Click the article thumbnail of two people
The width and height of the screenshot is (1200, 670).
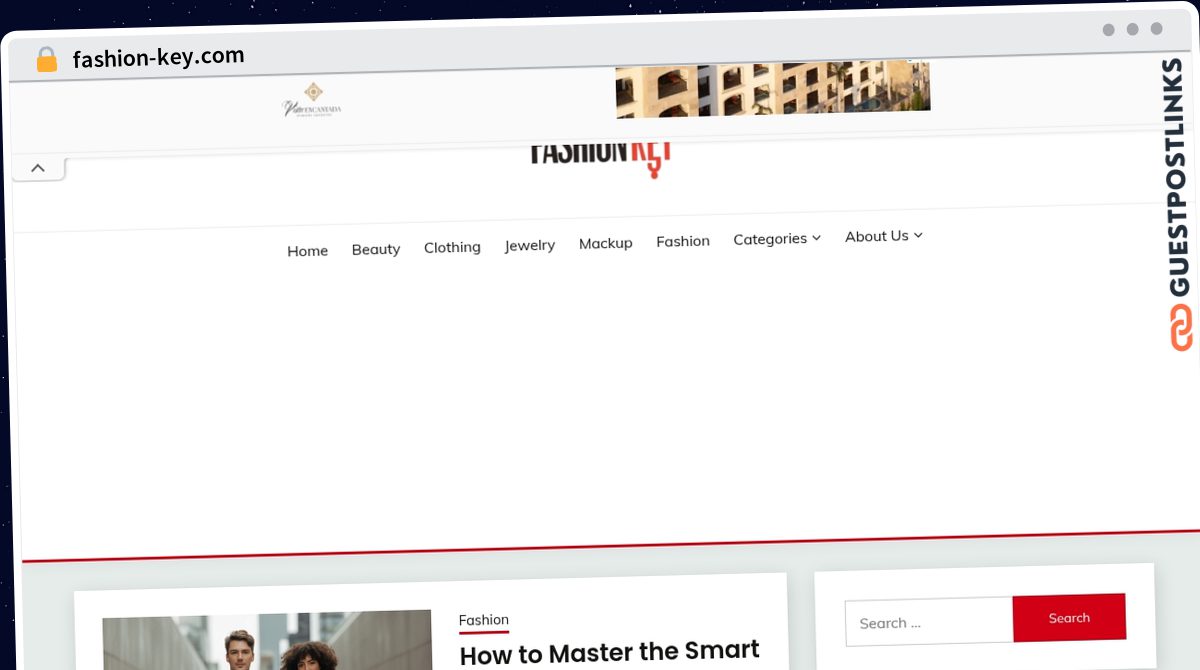pos(267,641)
